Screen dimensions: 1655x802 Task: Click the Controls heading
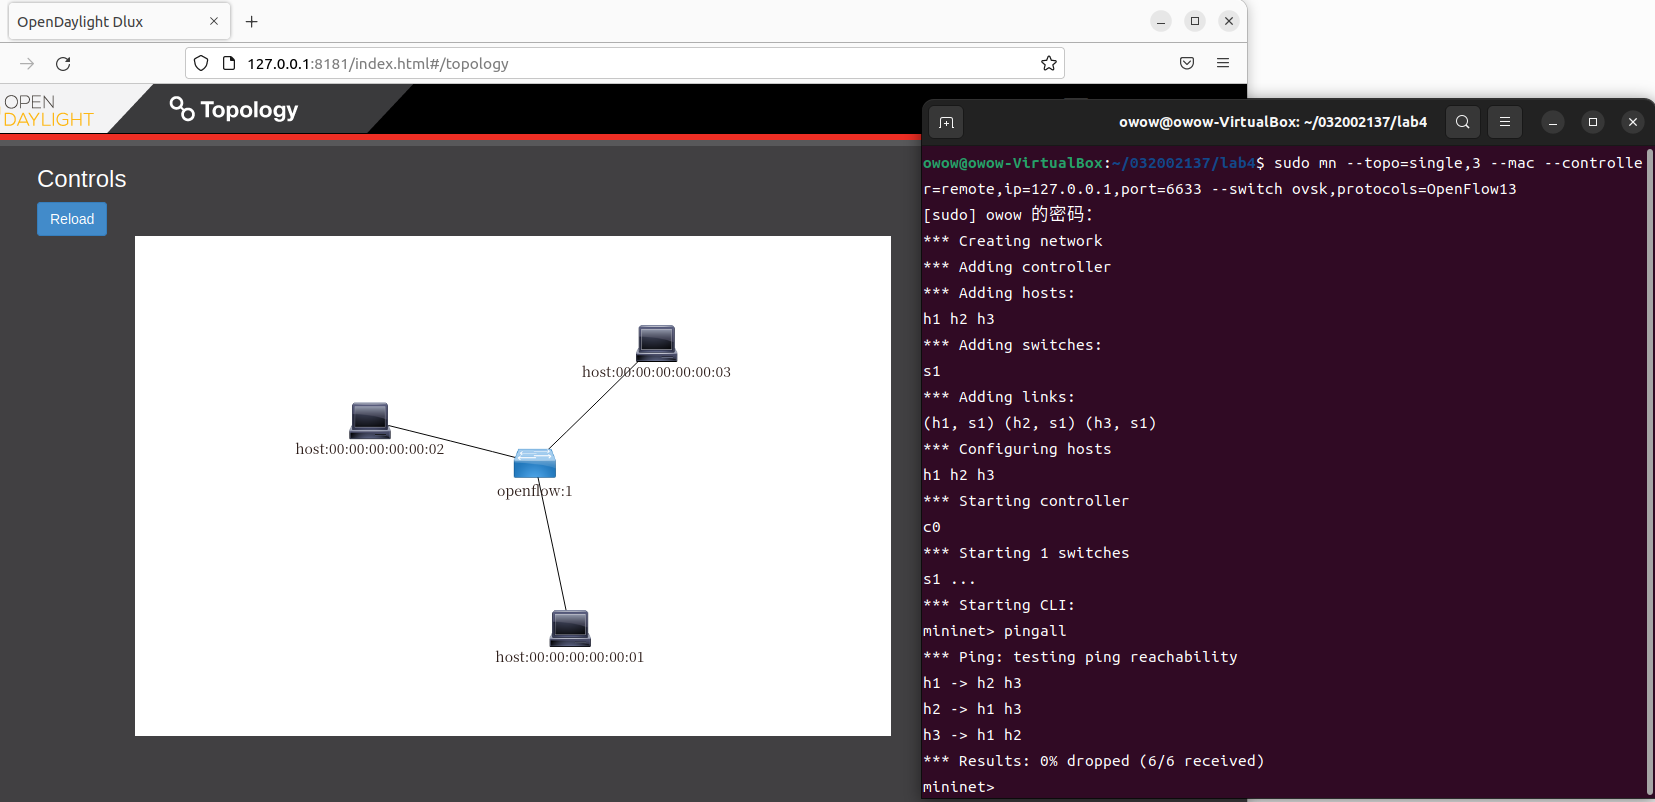[x=82, y=179]
